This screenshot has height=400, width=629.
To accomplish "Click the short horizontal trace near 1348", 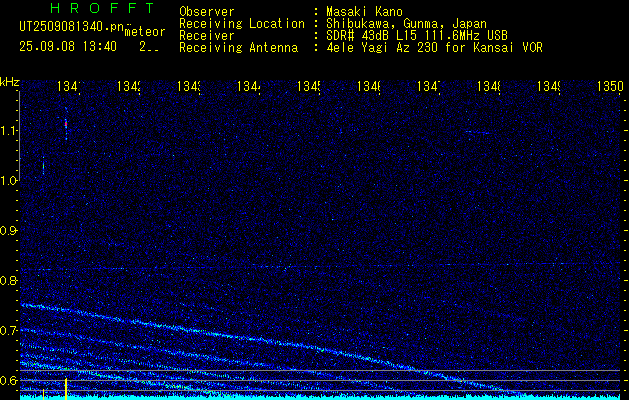I will 477,132.
